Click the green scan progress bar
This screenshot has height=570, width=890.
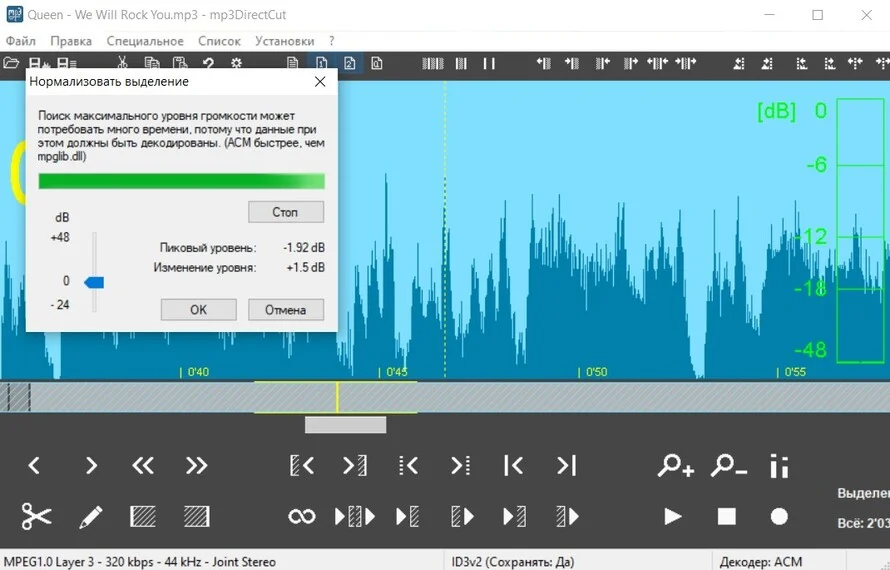[182, 181]
